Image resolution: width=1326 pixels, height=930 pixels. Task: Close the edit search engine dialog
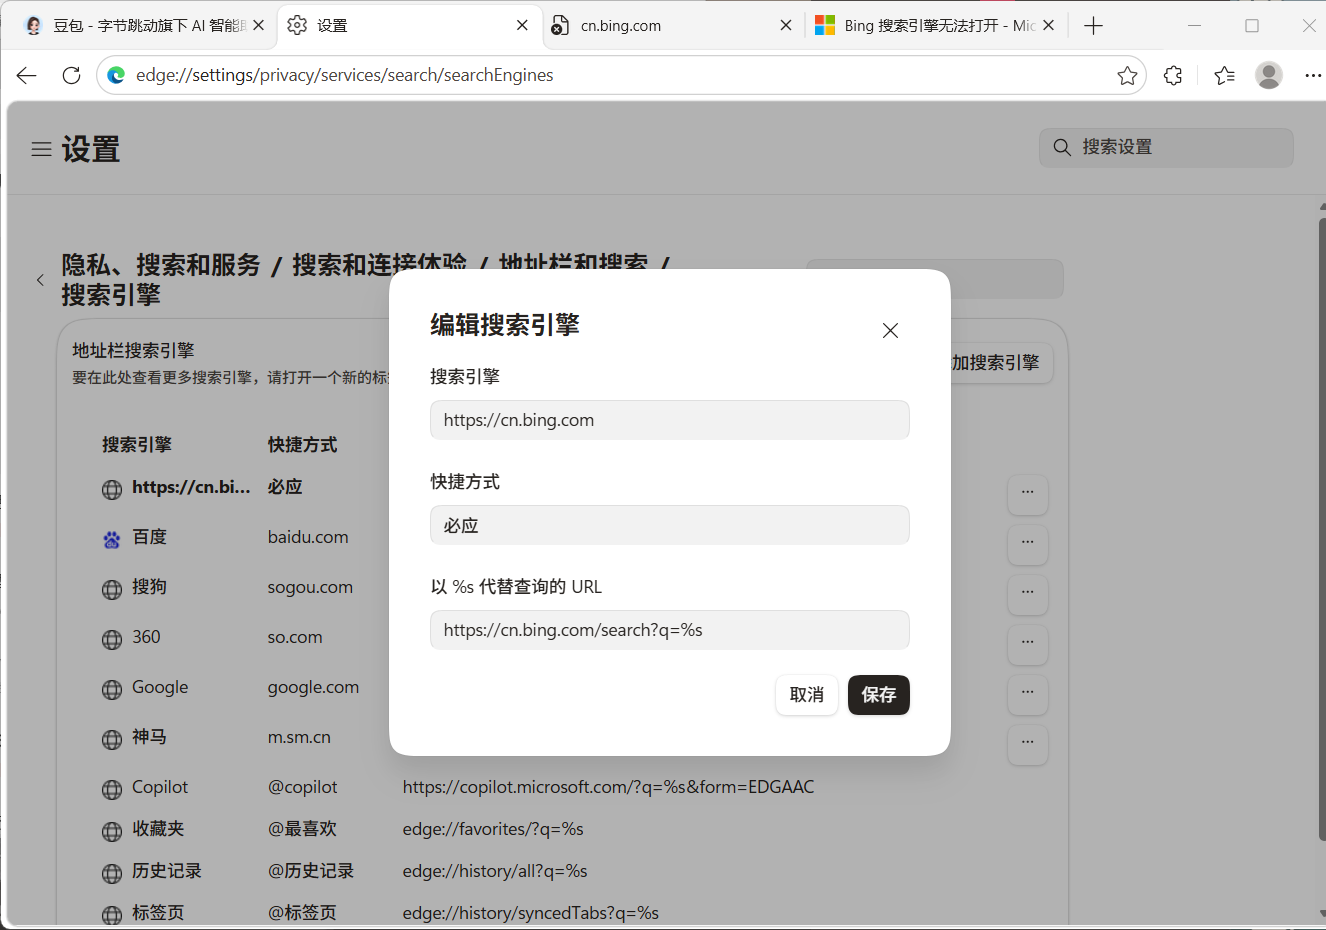click(x=890, y=331)
